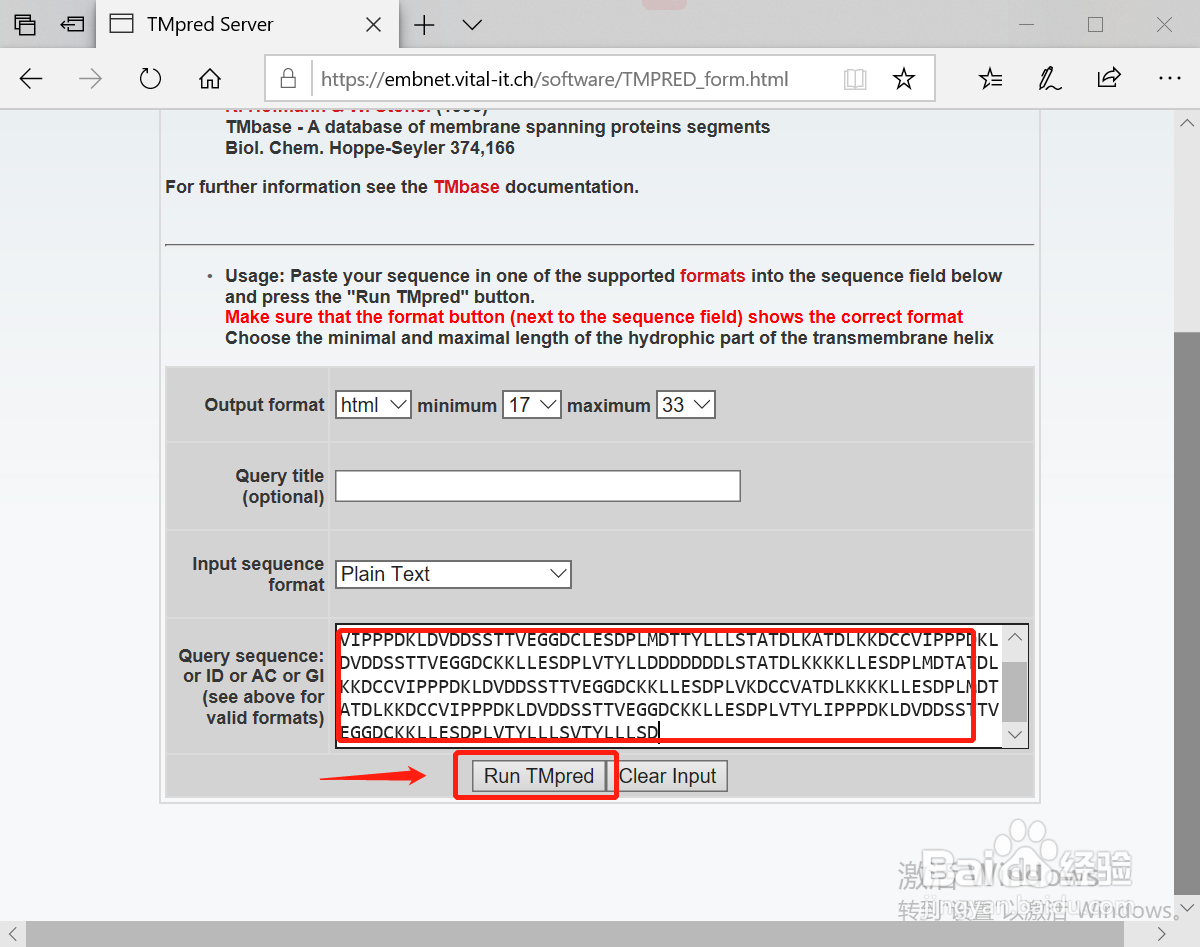Open the Input sequence format dropdown
Image resolution: width=1200 pixels, height=947 pixels.
453,574
